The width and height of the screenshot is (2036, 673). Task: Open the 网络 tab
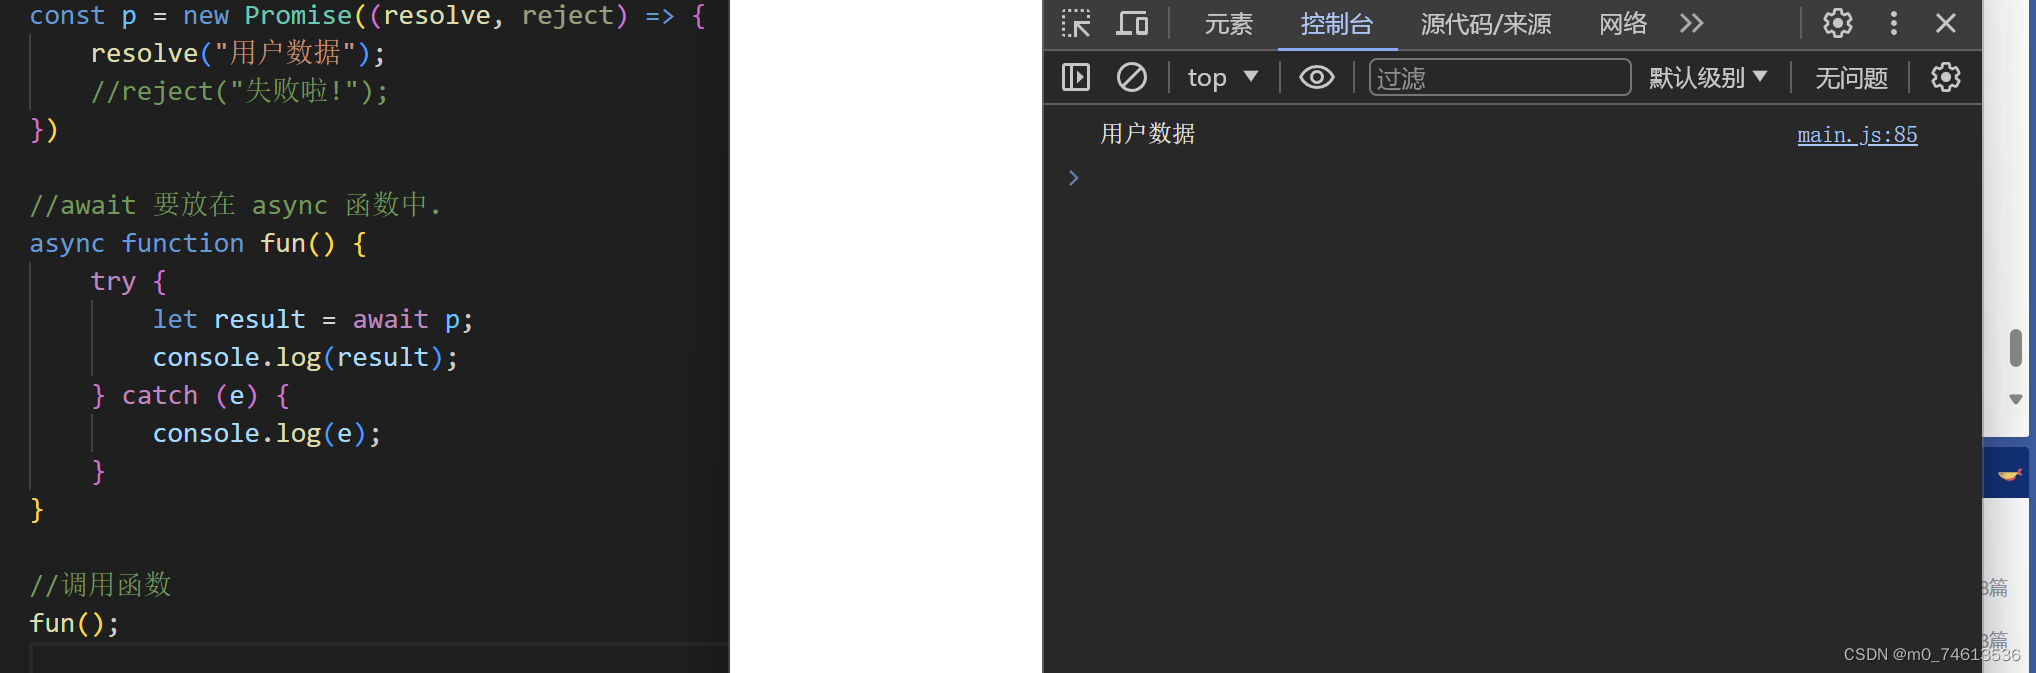pyautogui.click(x=1622, y=24)
